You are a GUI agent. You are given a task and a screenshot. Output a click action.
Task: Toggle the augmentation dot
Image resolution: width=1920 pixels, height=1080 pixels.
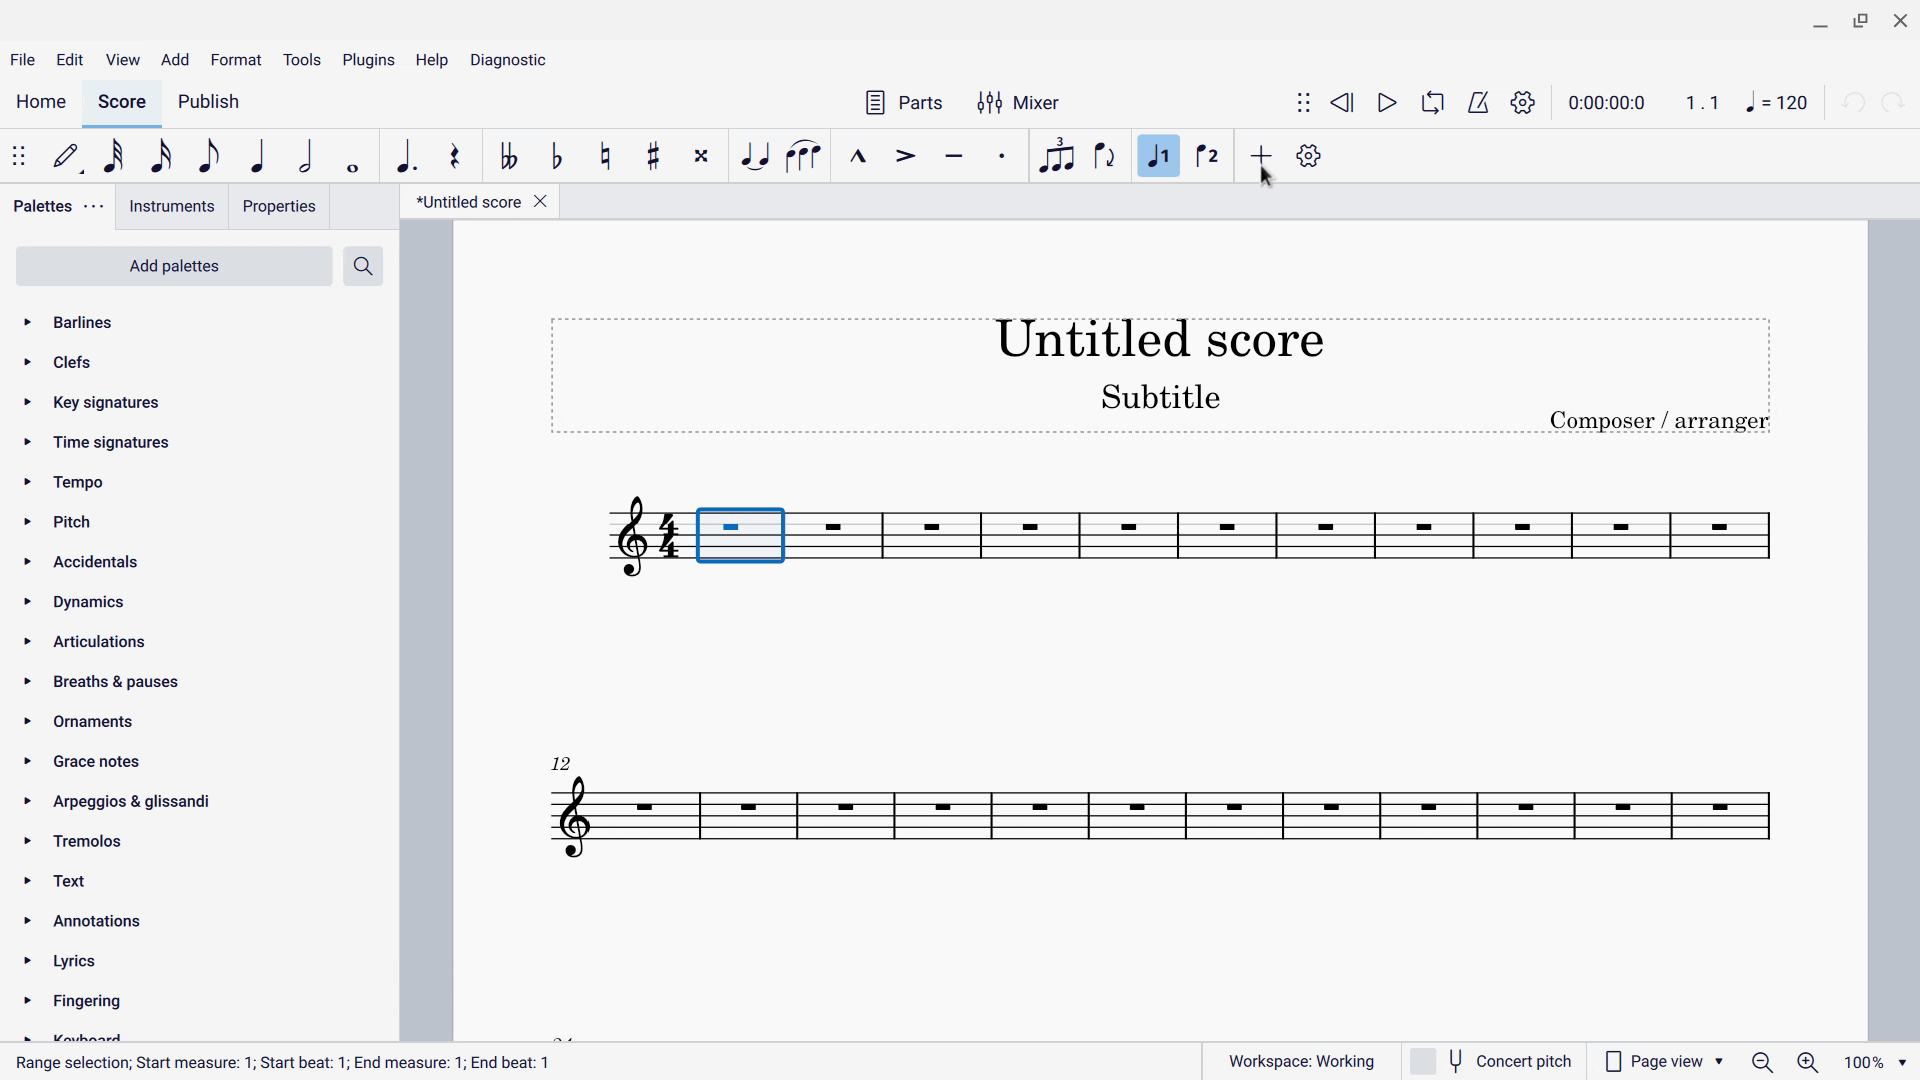(406, 157)
